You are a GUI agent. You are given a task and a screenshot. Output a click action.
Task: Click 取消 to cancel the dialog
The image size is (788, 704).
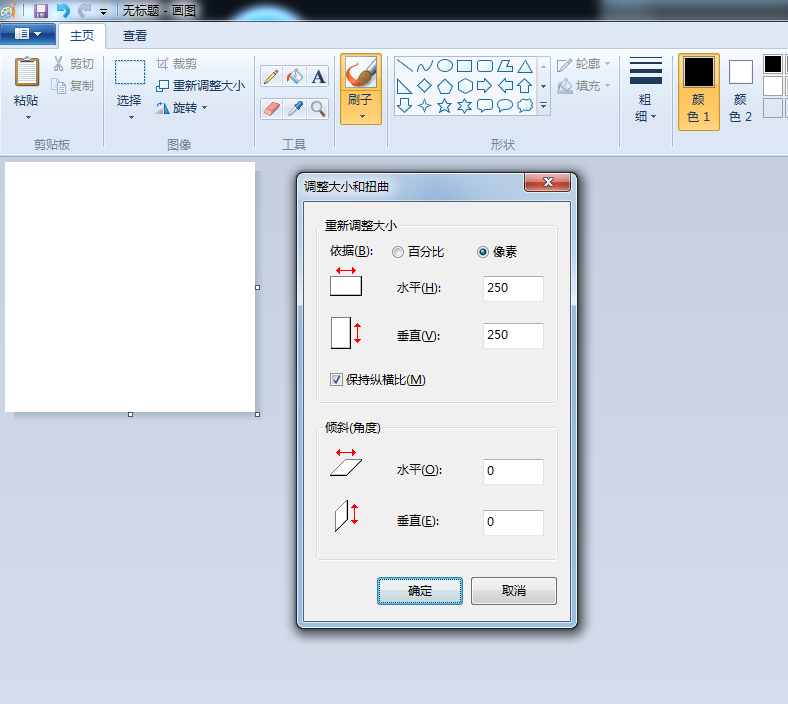click(x=514, y=590)
